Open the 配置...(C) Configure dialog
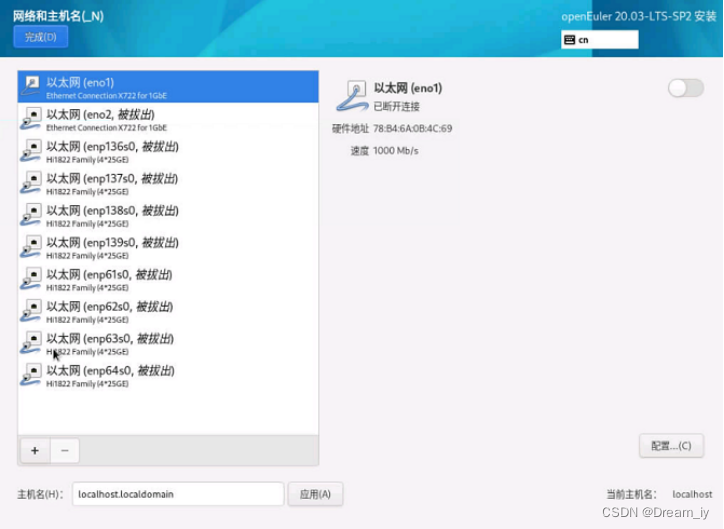The image size is (724, 529). click(671, 446)
